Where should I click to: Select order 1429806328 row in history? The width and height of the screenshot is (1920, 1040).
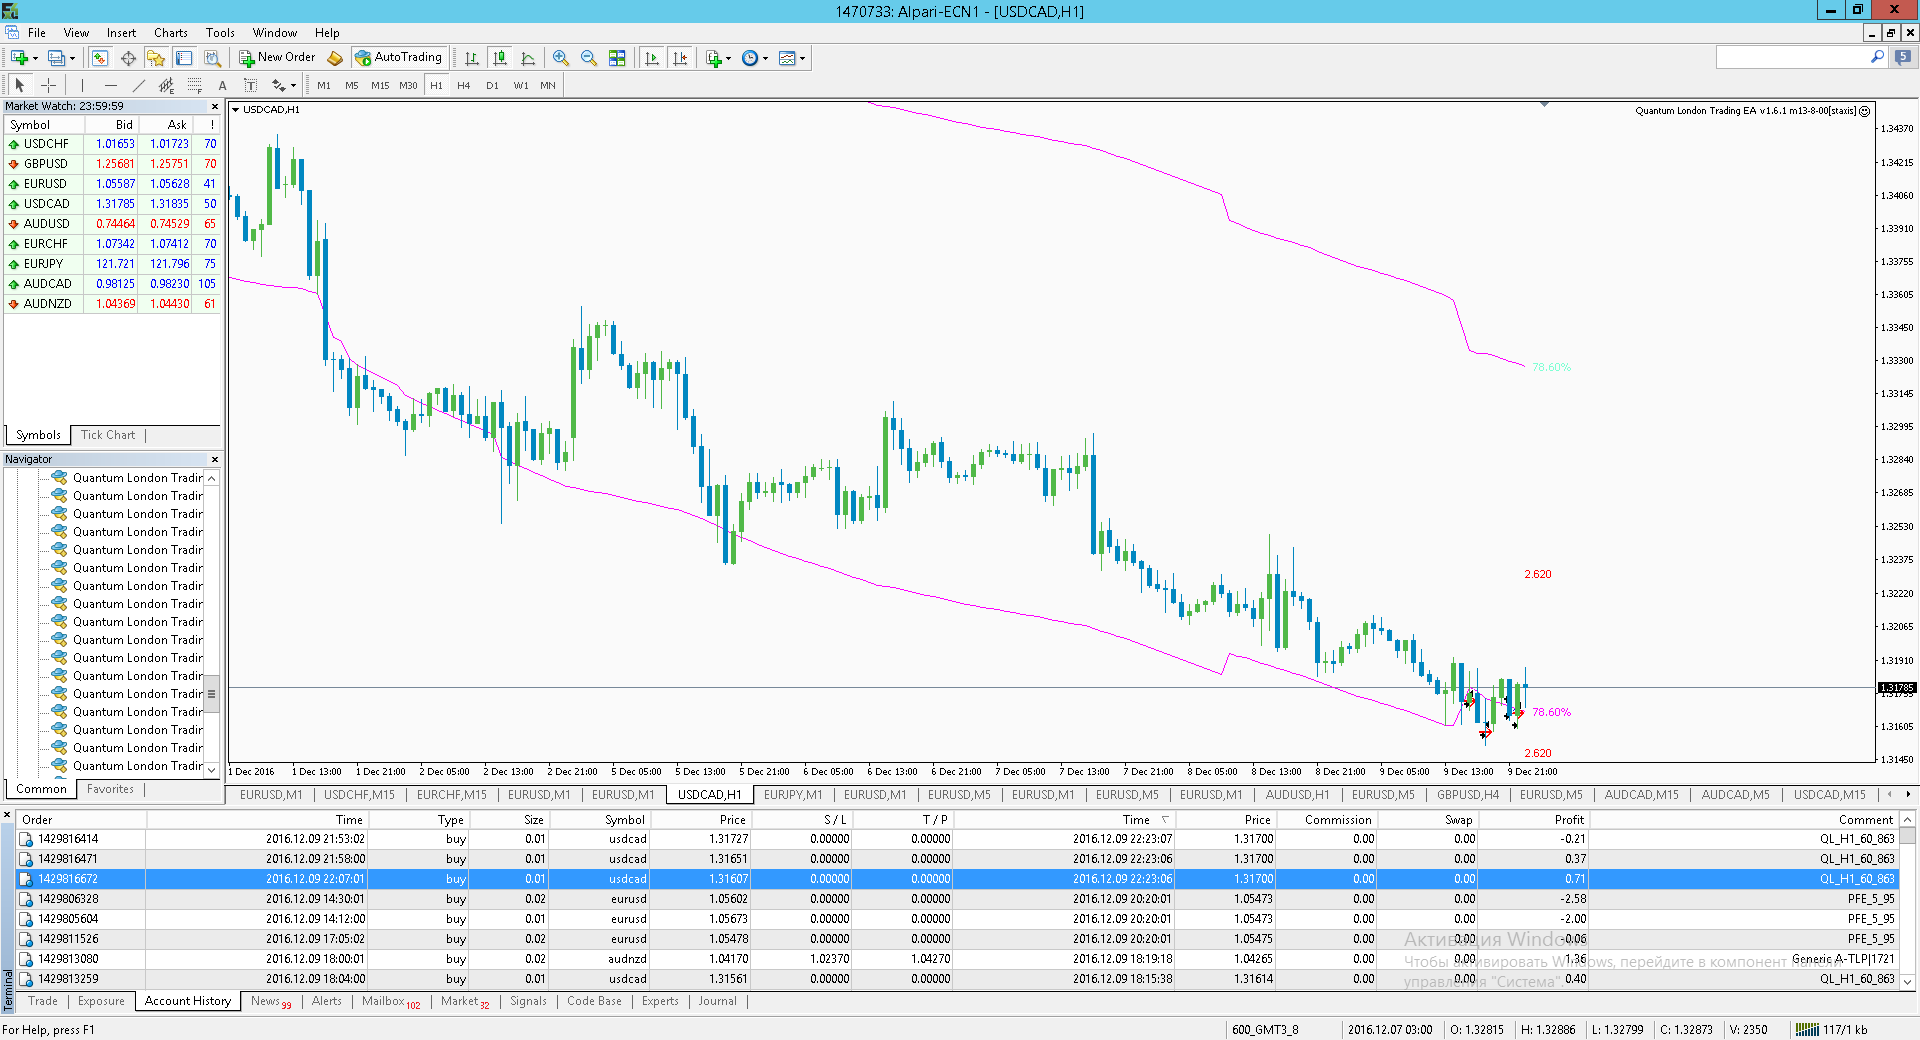tap(957, 899)
